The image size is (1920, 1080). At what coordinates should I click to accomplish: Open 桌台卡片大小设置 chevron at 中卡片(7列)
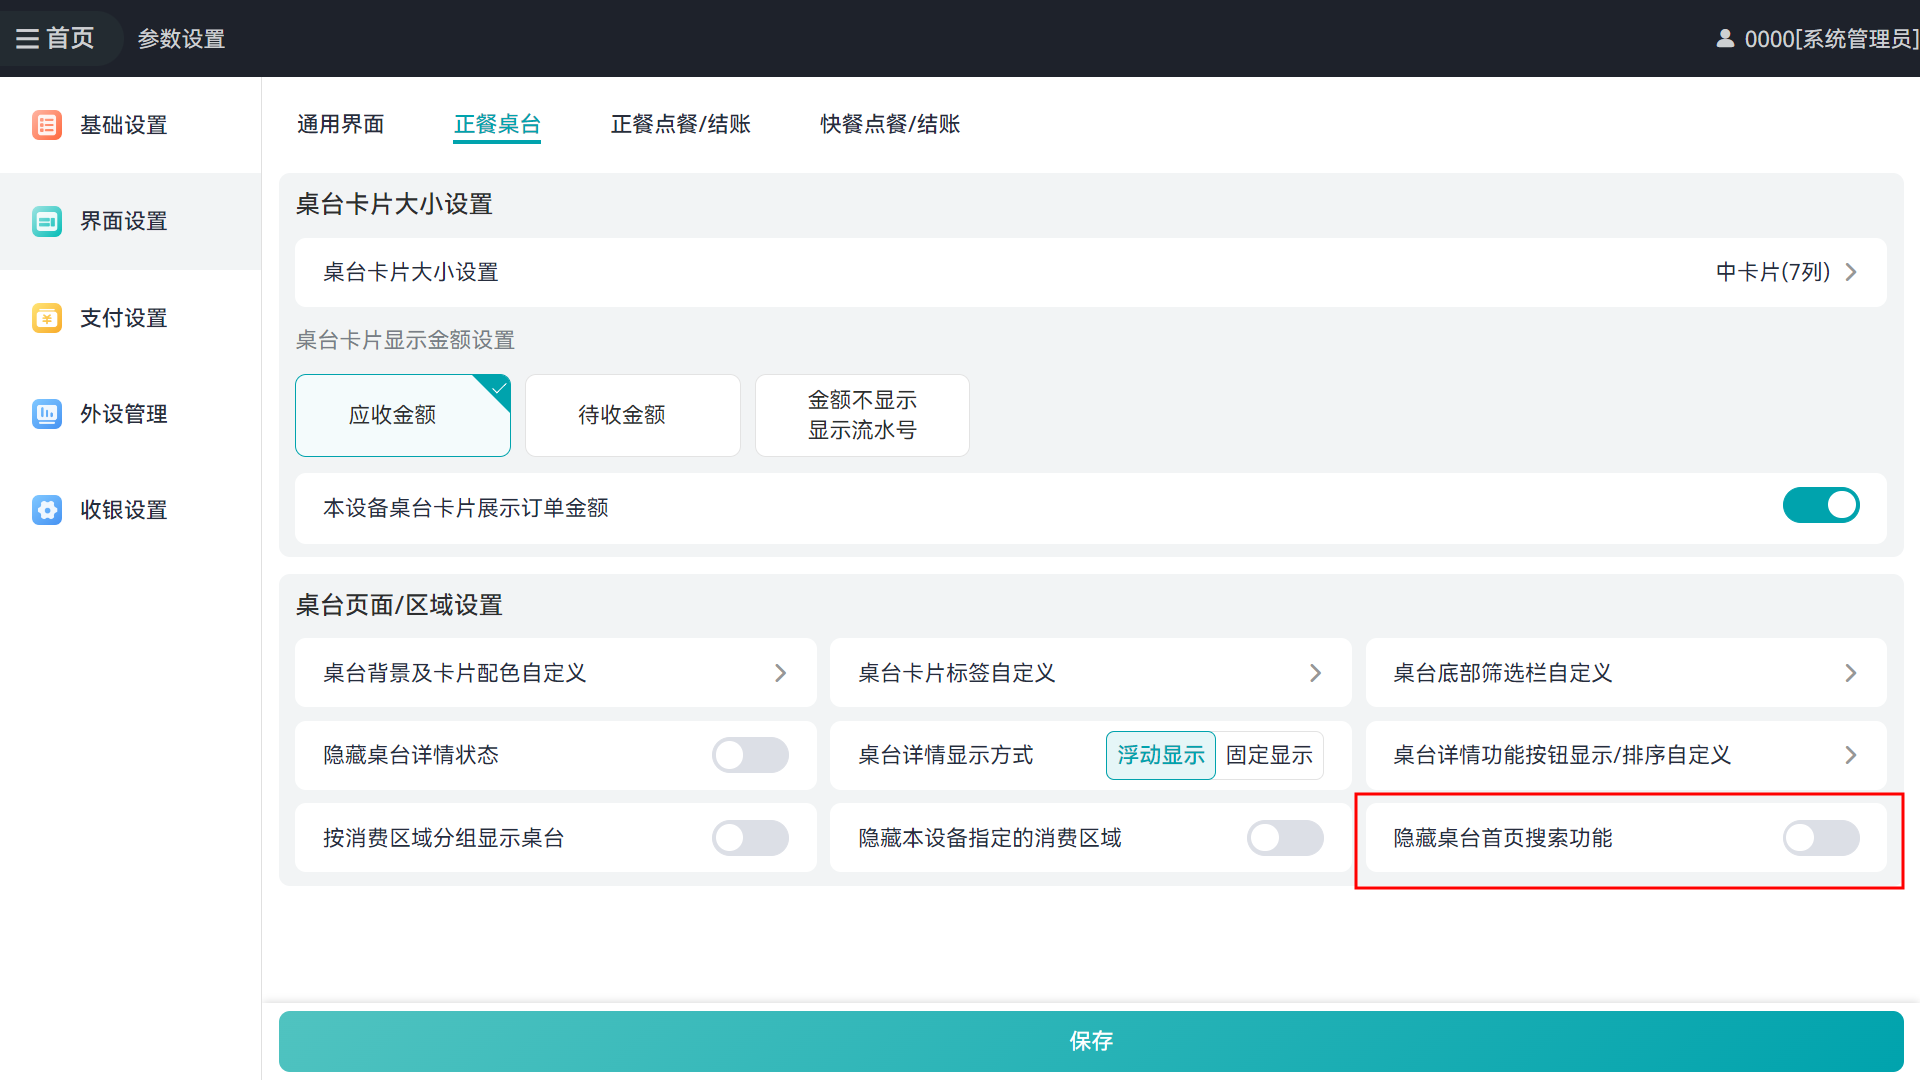(x=1851, y=272)
